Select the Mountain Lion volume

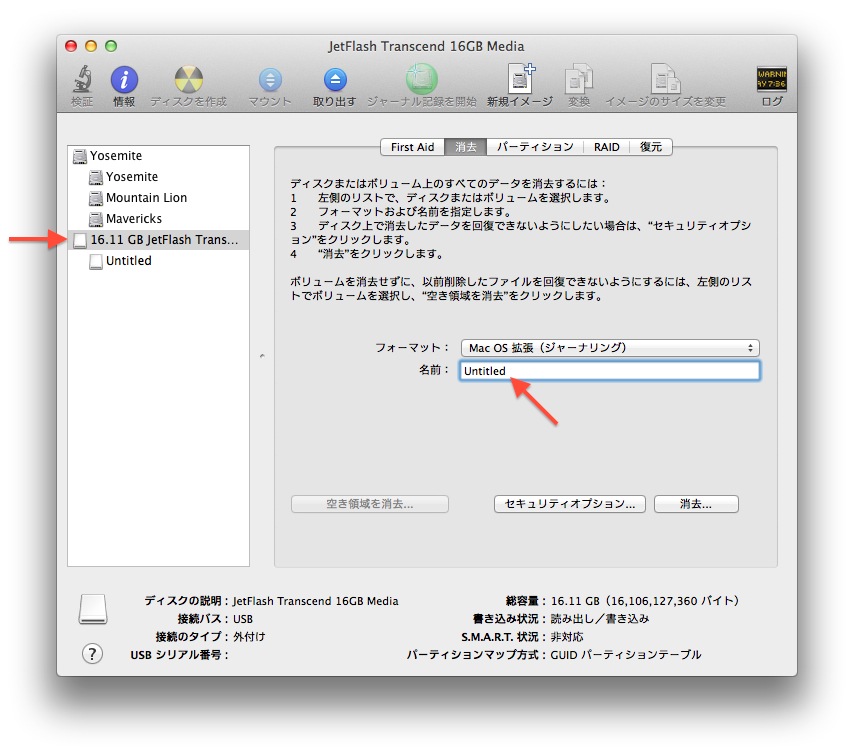point(158,198)
